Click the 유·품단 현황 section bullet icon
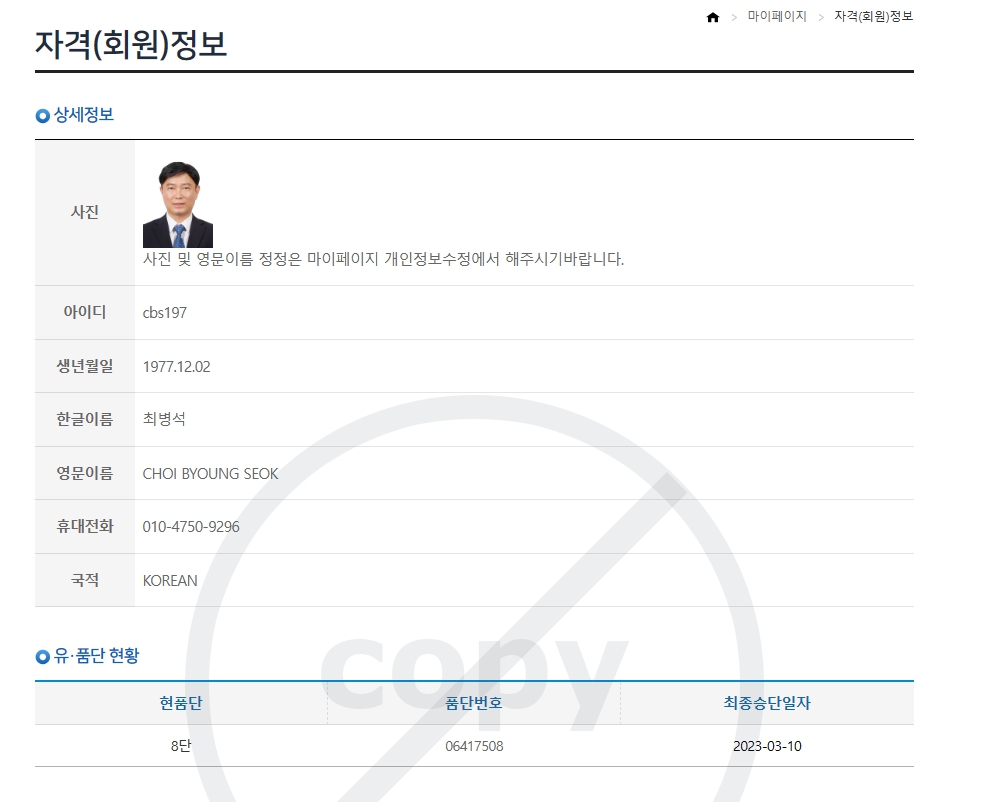 42,657
